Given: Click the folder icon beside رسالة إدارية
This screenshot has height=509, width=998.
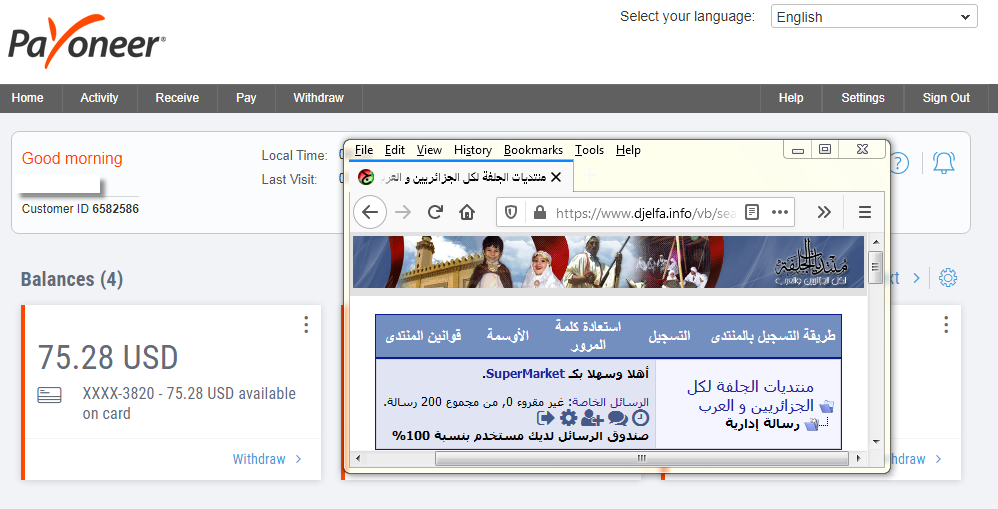Looking at the screenshot, I should 812,424.
